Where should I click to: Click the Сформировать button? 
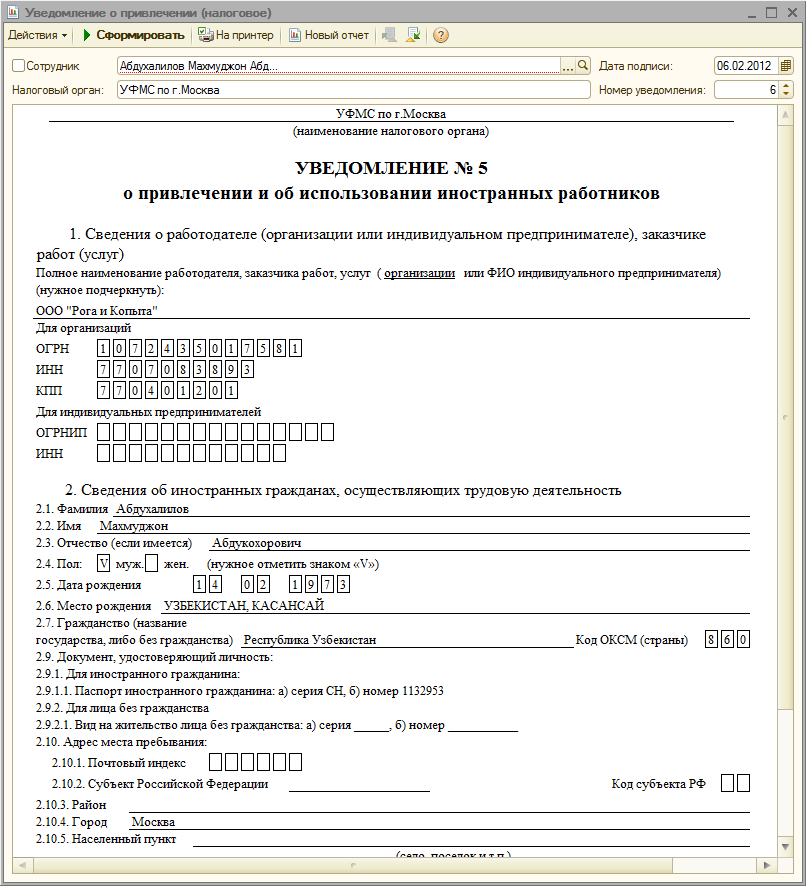[134, 35]
